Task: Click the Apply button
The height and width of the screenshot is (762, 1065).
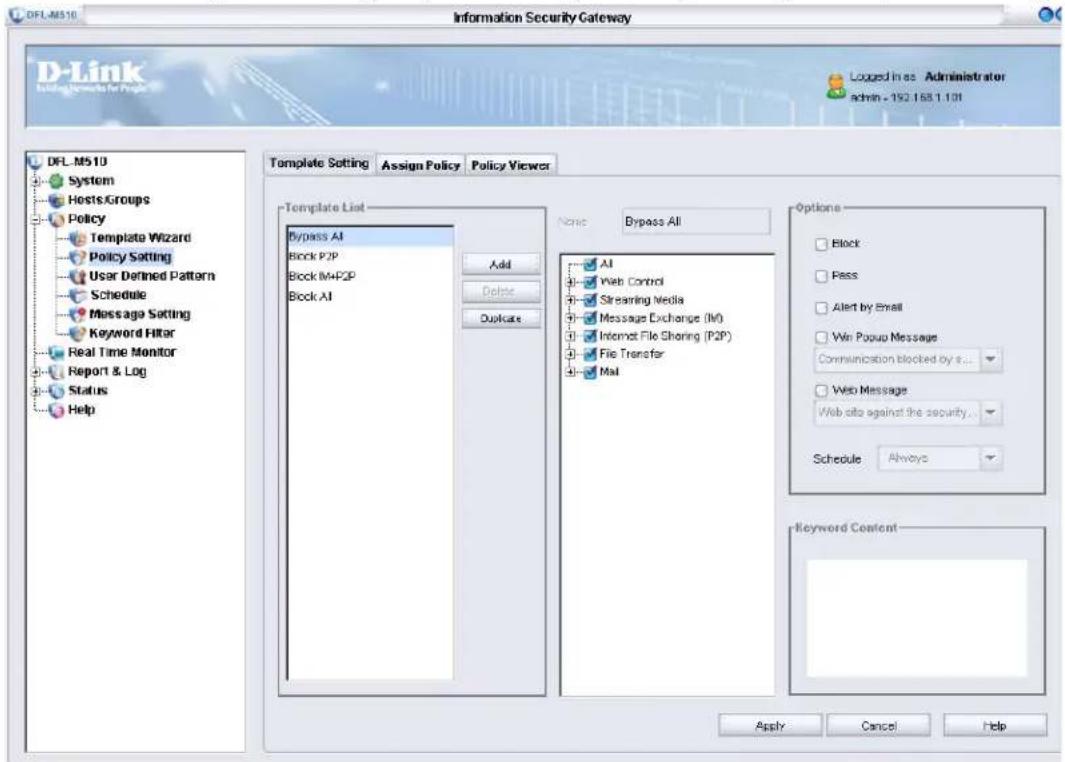Action: coord(770,726)
